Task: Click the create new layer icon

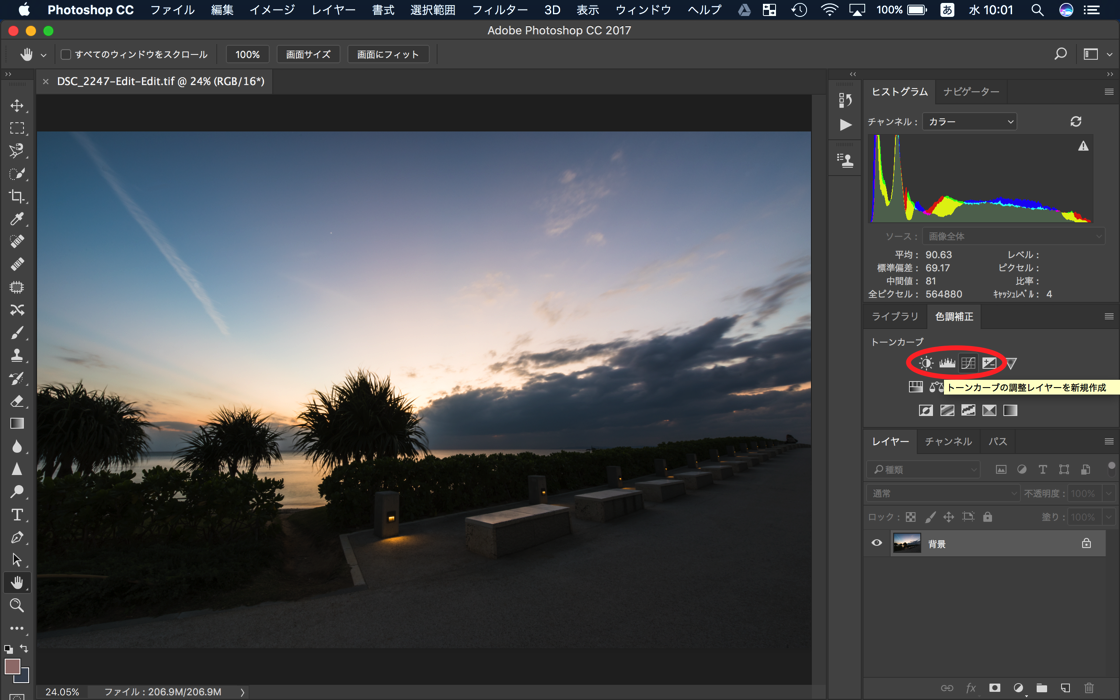Action: click(1065, 688)
